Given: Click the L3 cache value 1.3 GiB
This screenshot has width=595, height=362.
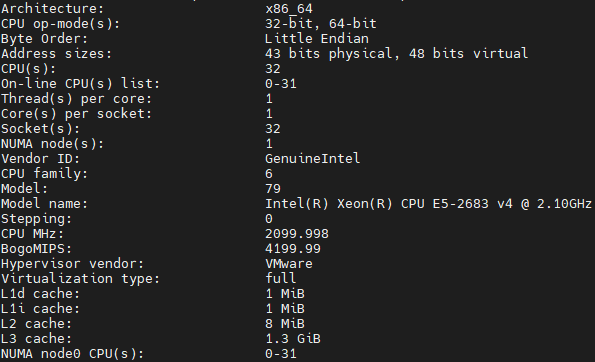Looking at the screenshot, I should click(x=293, y=338).
